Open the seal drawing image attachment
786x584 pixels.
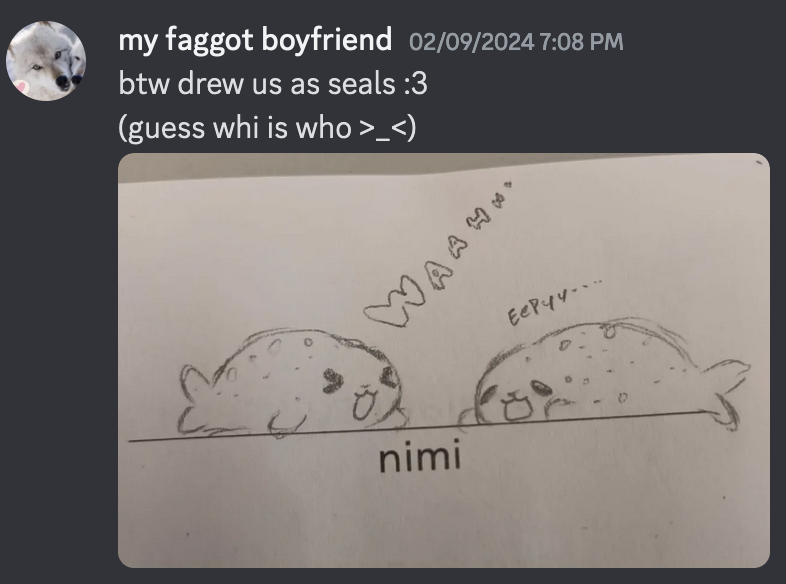444,360
